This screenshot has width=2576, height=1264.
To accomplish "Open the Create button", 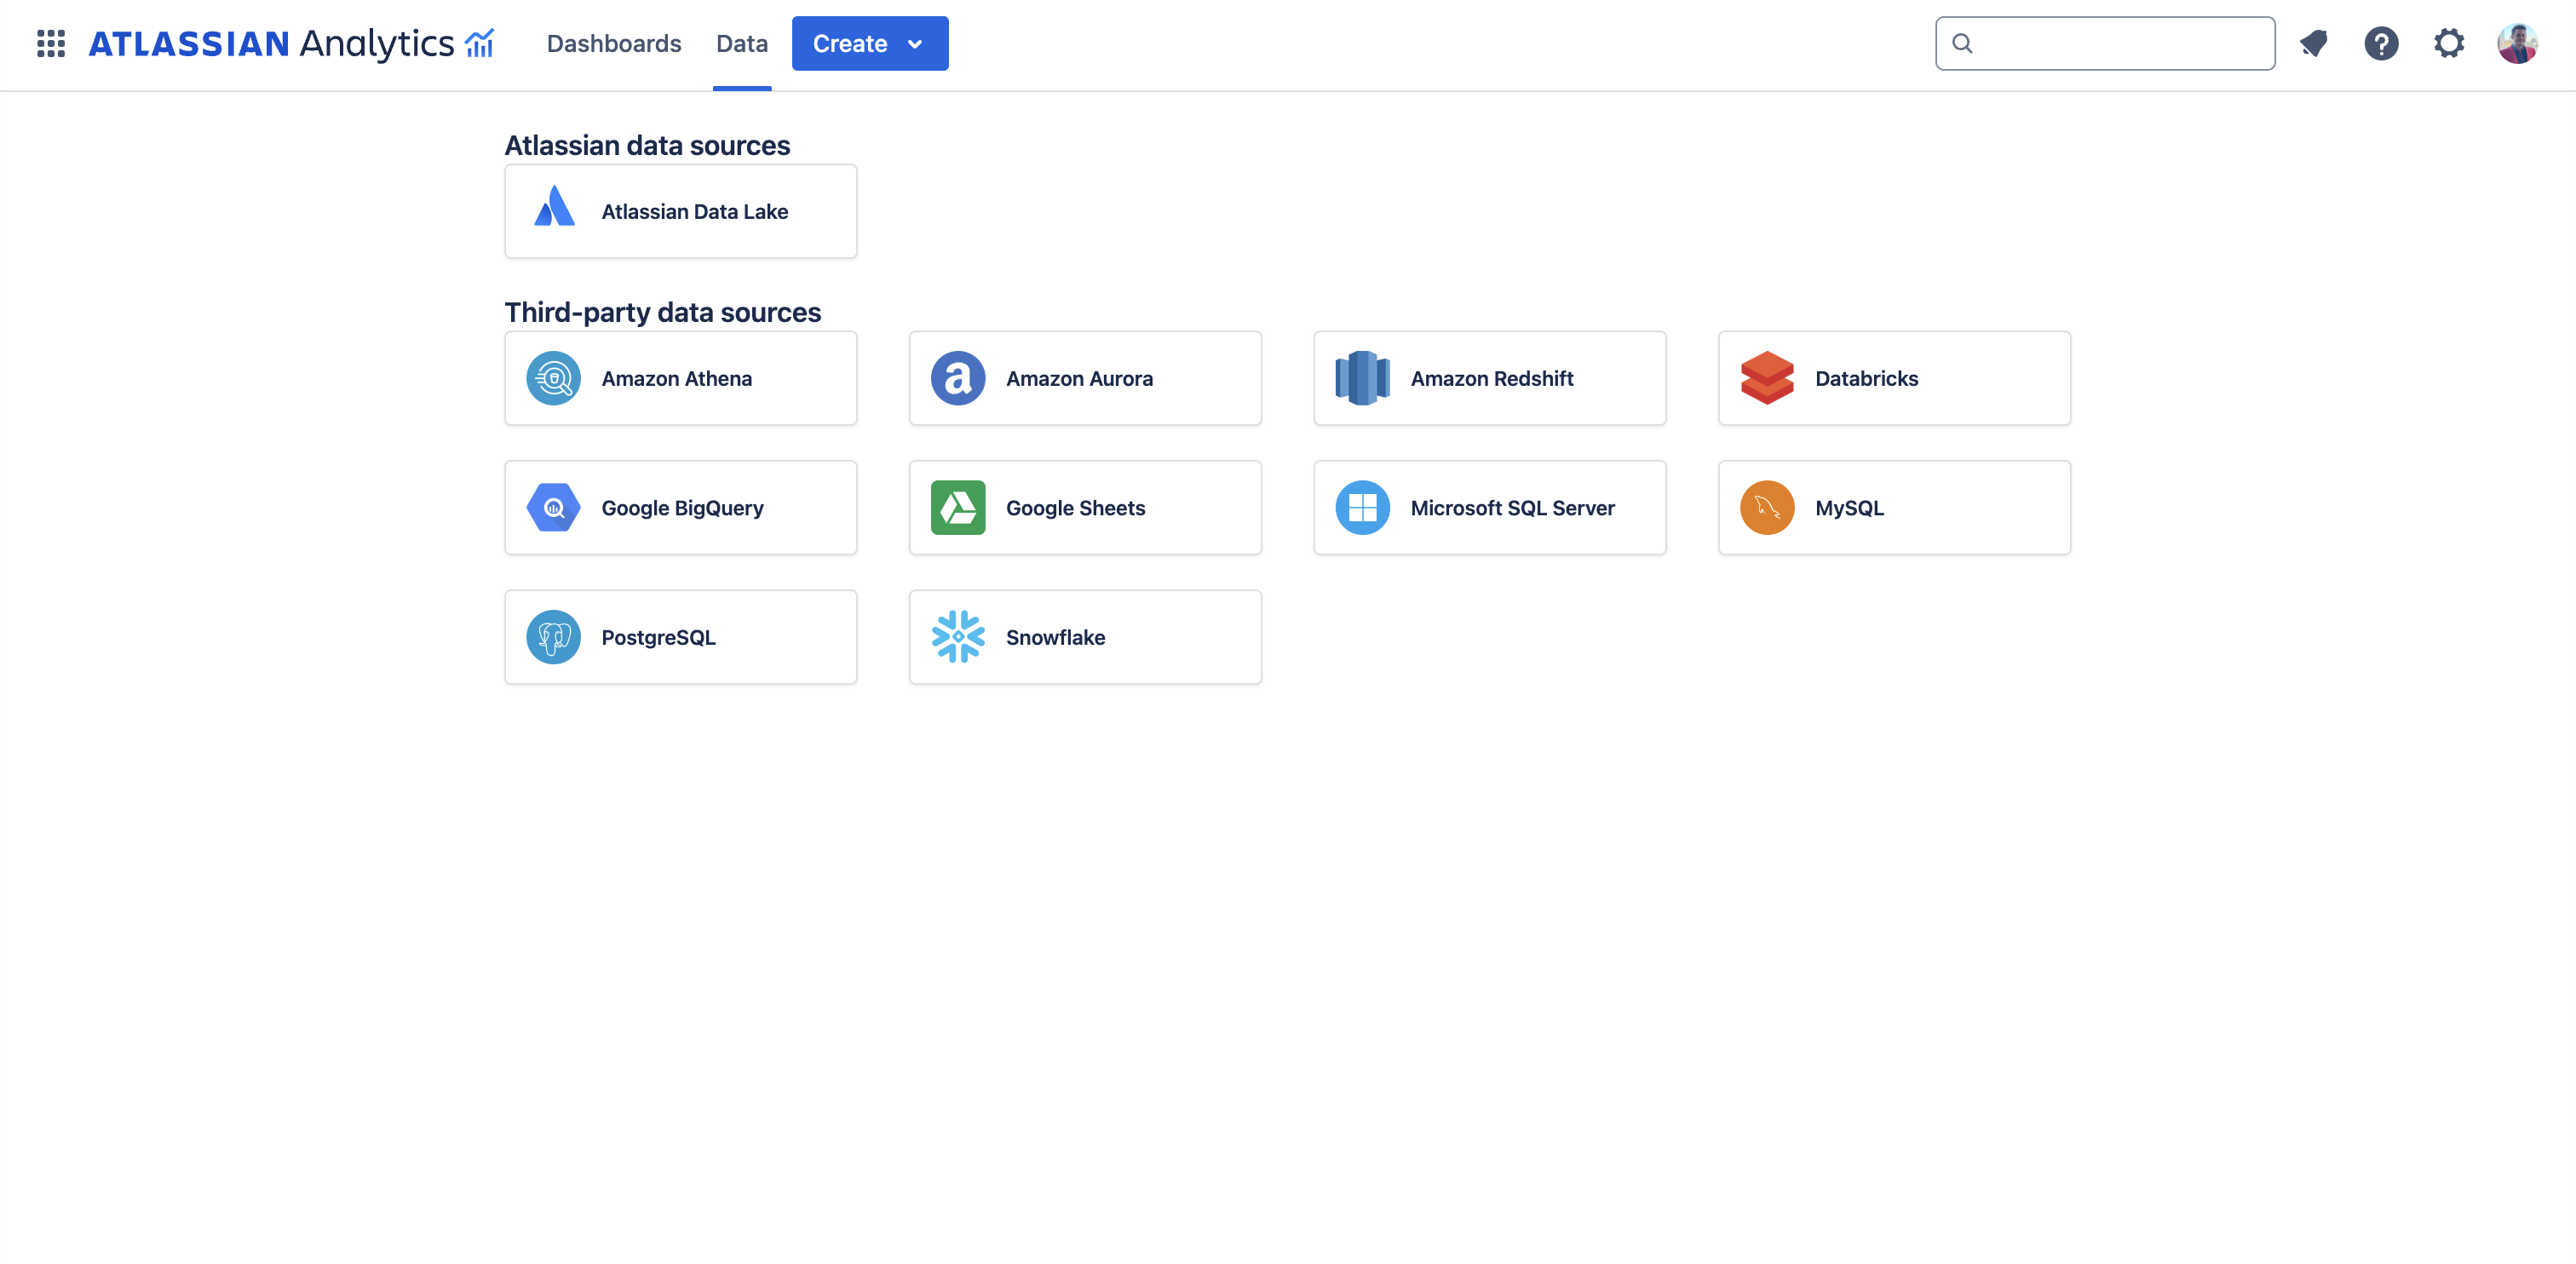I will [870, 43].
